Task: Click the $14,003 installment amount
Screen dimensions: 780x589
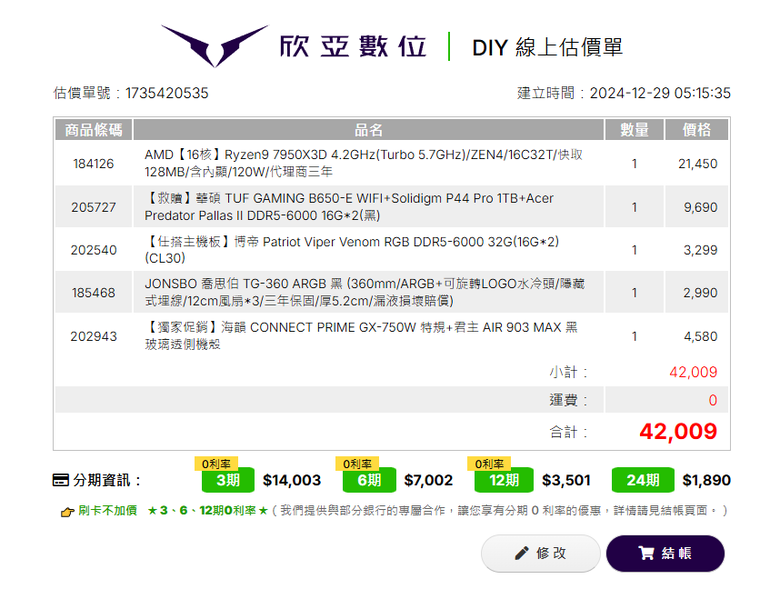Action: click(292, 480)
